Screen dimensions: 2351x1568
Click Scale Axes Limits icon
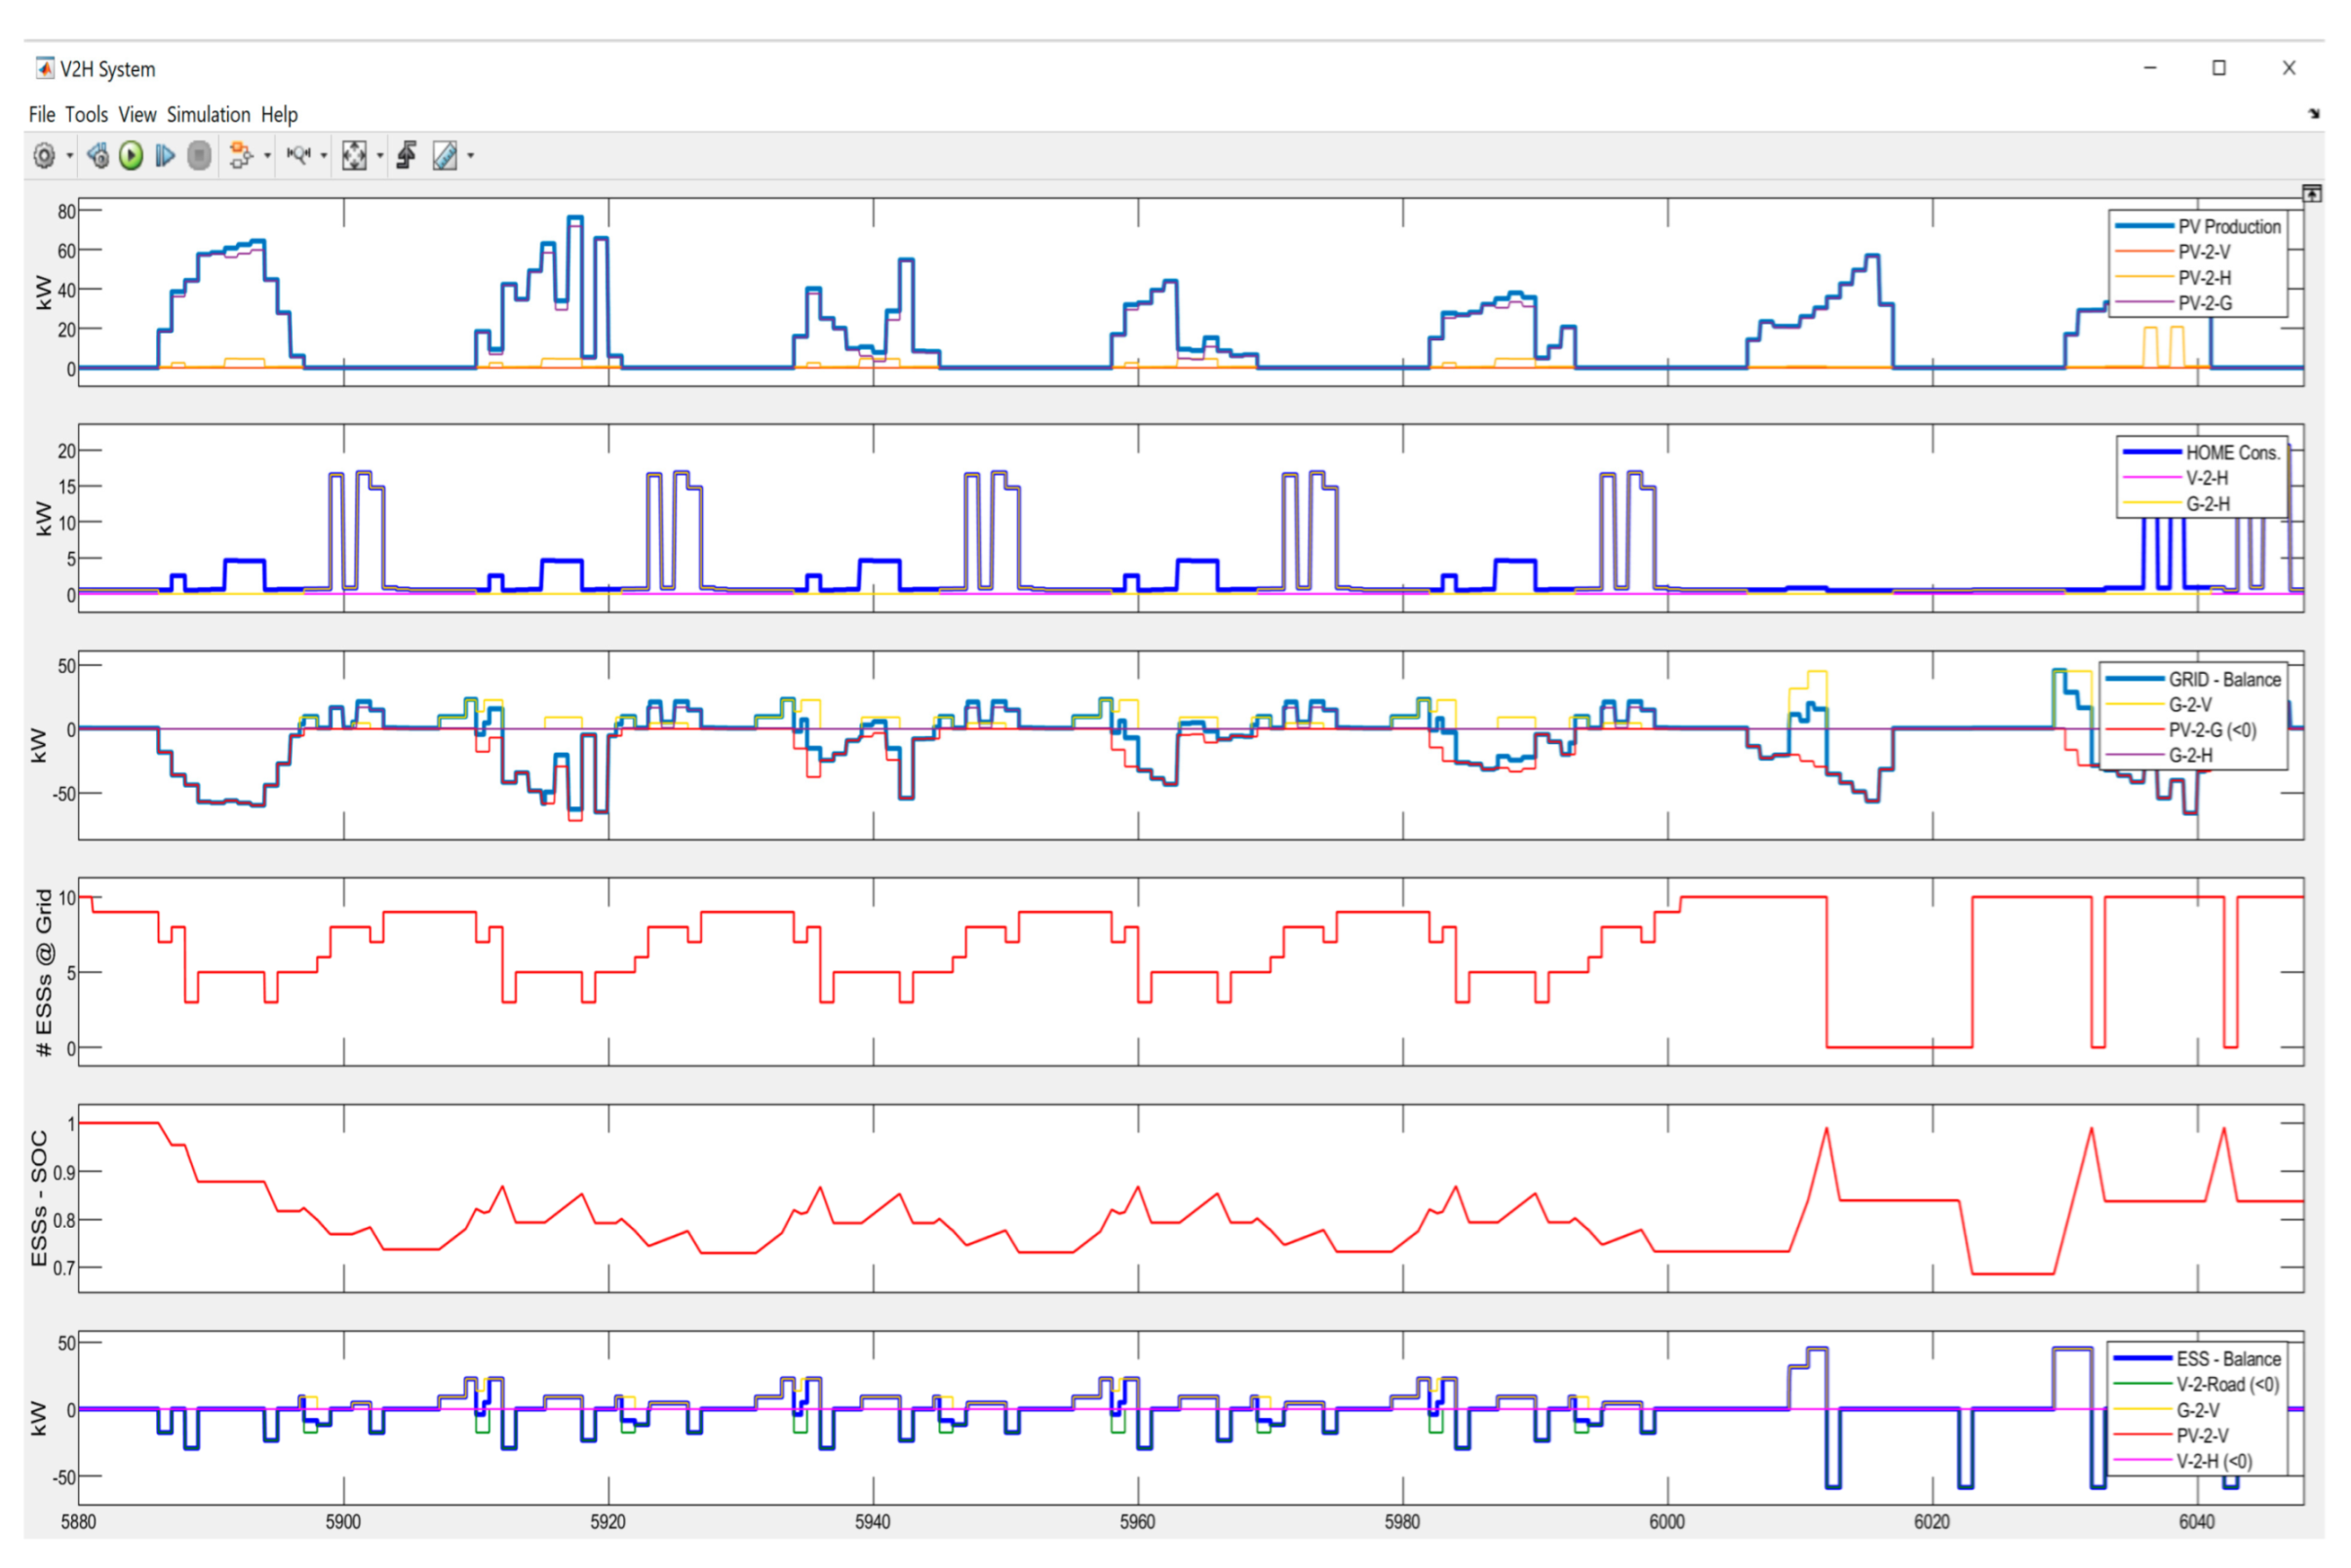(354, 156)
